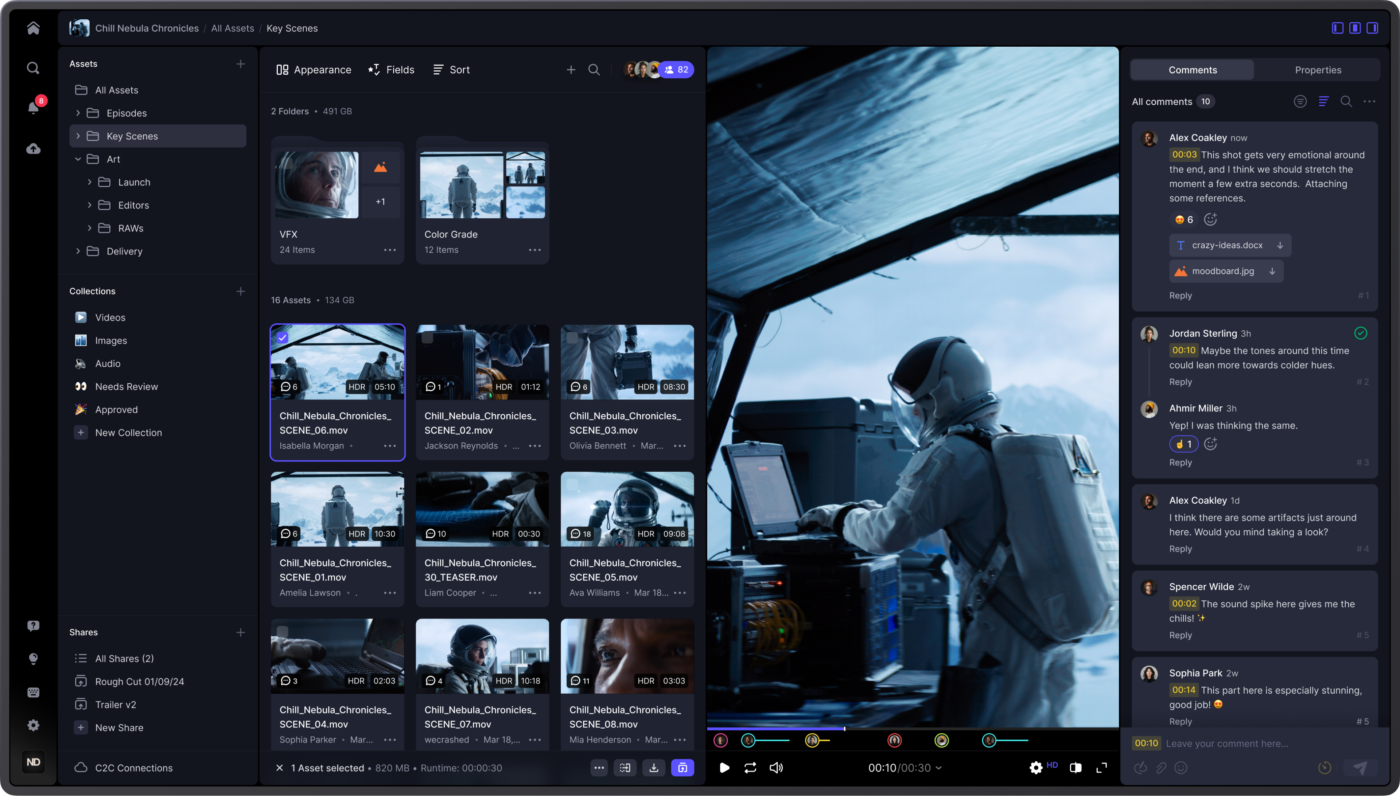Switch to the Properties tab

pos(1318,69)
